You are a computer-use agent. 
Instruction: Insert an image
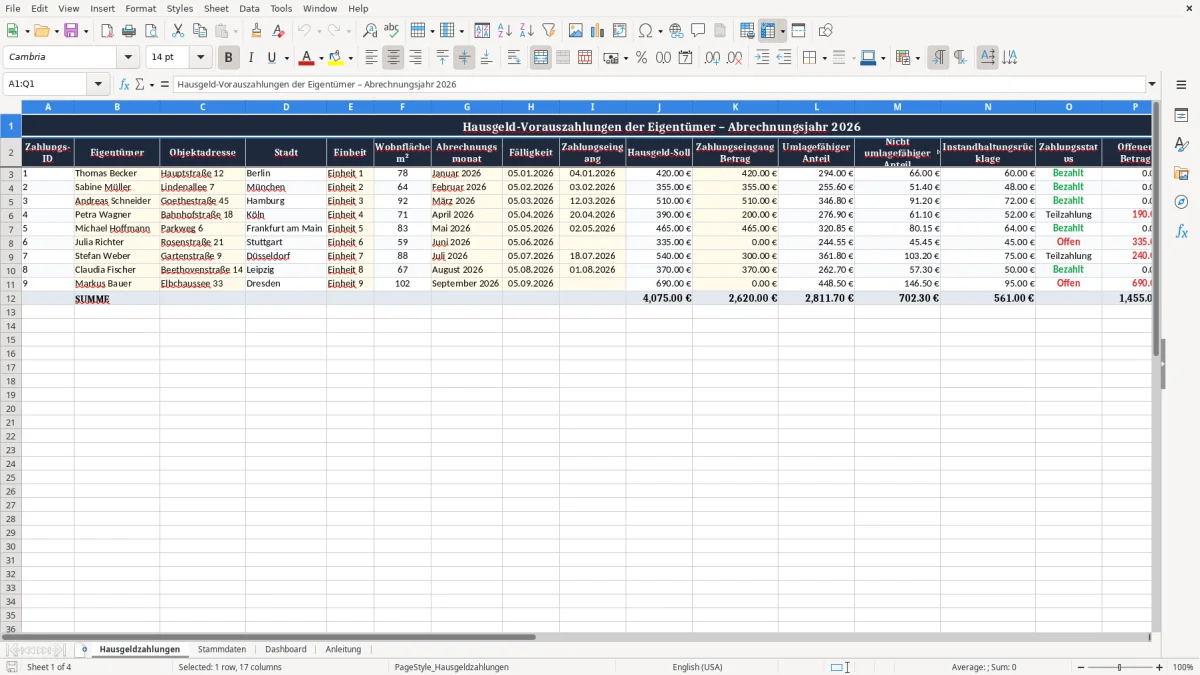(576, 31)
